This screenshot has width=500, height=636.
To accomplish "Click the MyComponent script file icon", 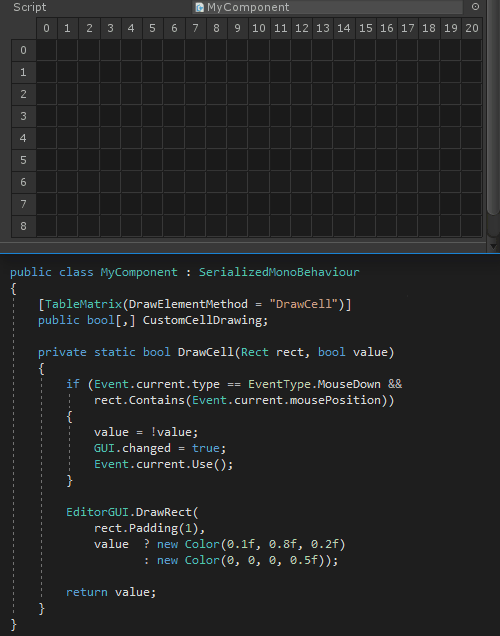I will (200, 7).
